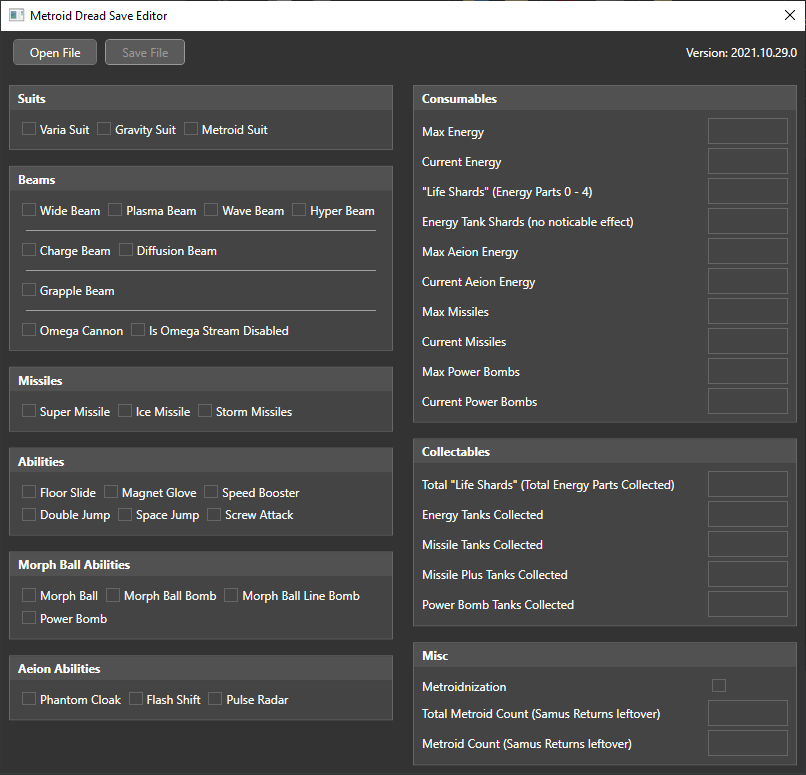Click the Max Energy input field

733,131
